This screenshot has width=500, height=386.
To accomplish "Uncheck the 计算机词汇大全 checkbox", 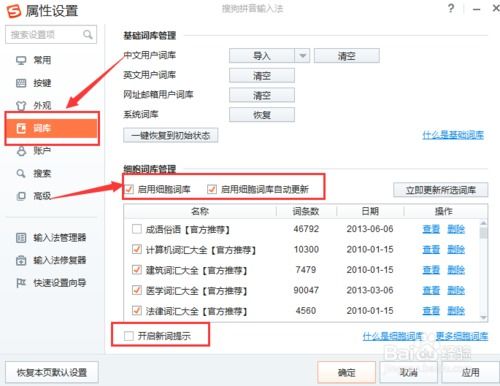I will pos(137,249).
